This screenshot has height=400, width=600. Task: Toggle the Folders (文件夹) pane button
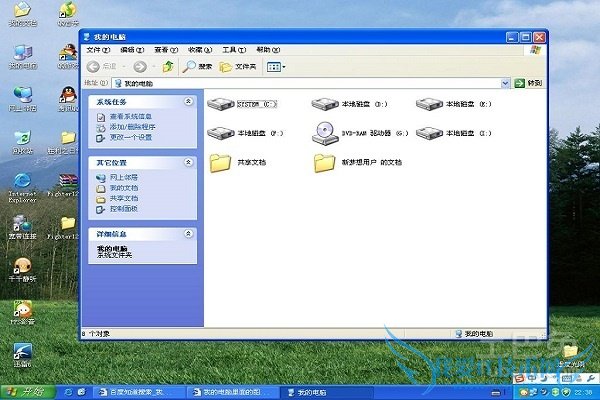pos(237,67)
